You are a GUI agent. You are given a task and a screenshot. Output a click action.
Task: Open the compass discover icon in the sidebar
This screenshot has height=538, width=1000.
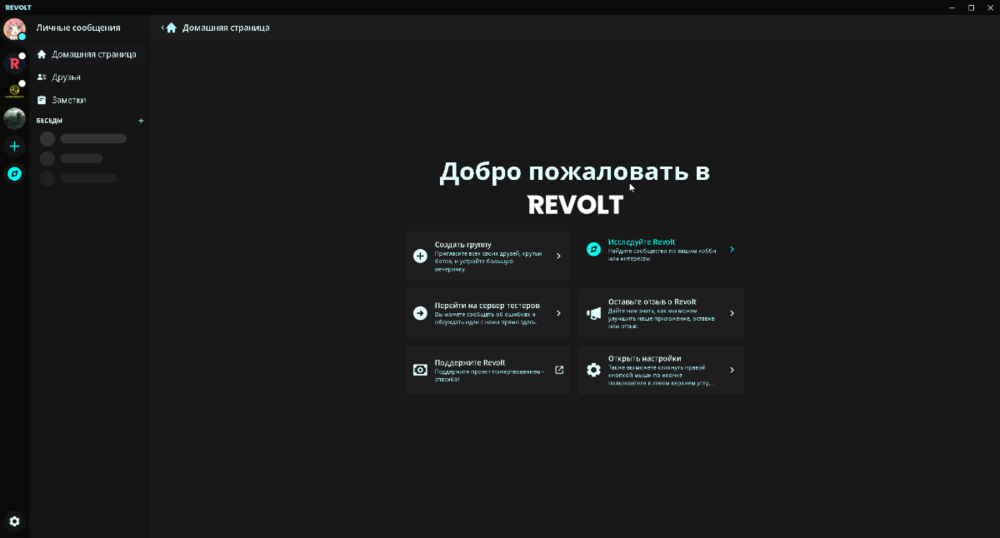pyautogui.click(x=14, y=174)
